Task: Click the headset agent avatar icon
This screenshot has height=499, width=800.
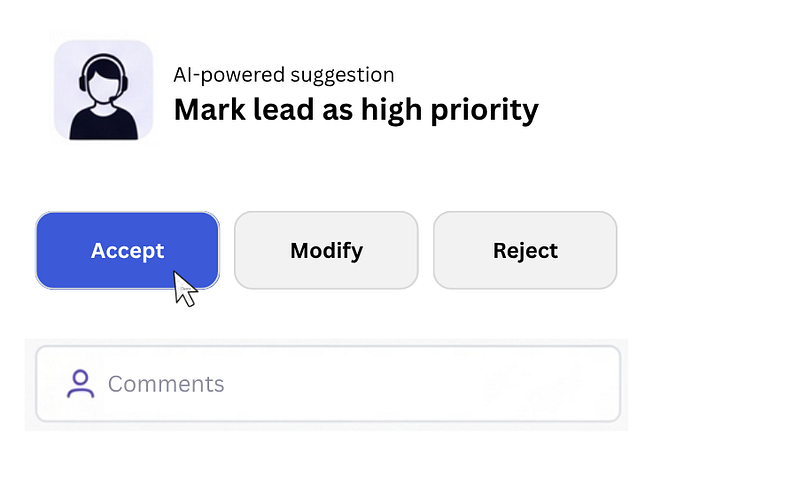Action: [x=103, y=90]
